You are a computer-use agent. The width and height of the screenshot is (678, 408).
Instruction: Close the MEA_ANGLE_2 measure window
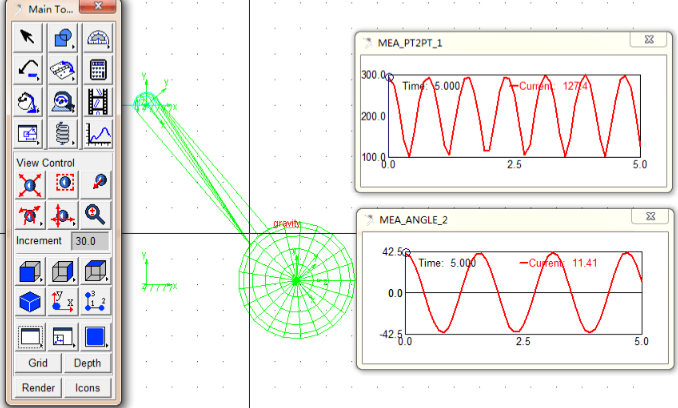tap(650, 217)
